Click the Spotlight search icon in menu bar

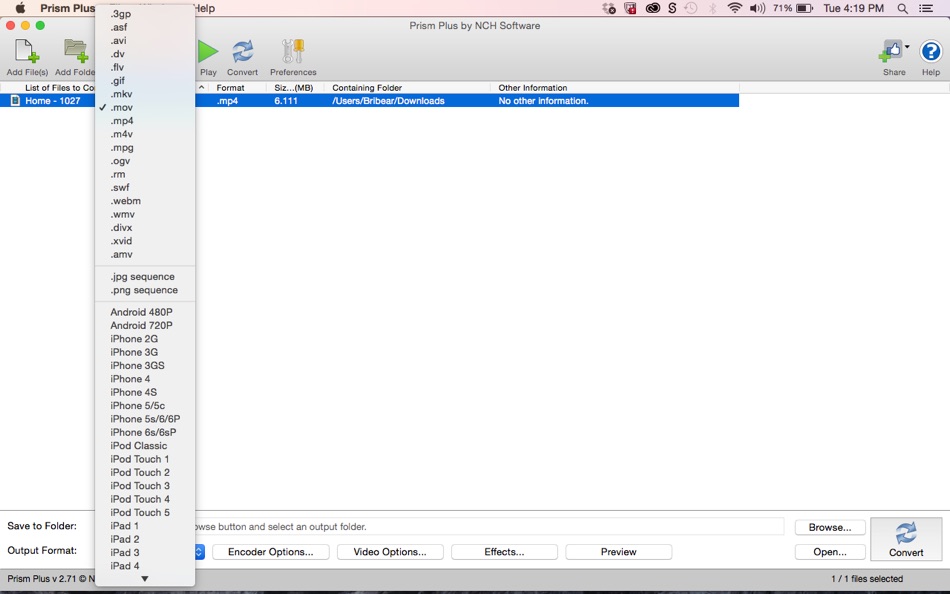(x=901, y=8)
